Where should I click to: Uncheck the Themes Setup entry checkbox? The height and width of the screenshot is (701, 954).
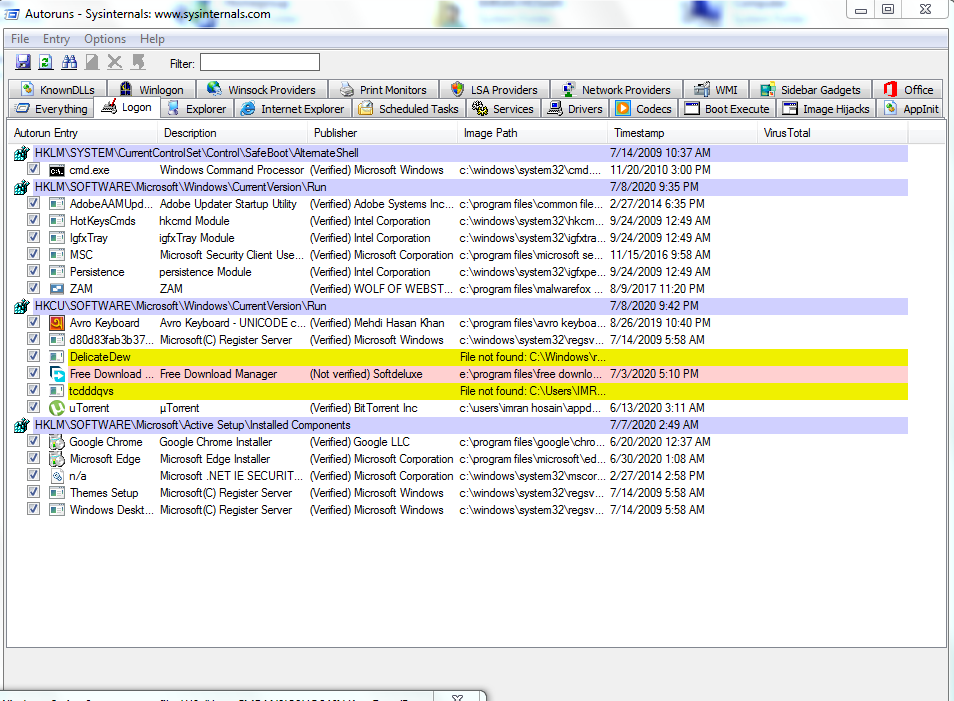pyautogui.click(x=33, y=493)
